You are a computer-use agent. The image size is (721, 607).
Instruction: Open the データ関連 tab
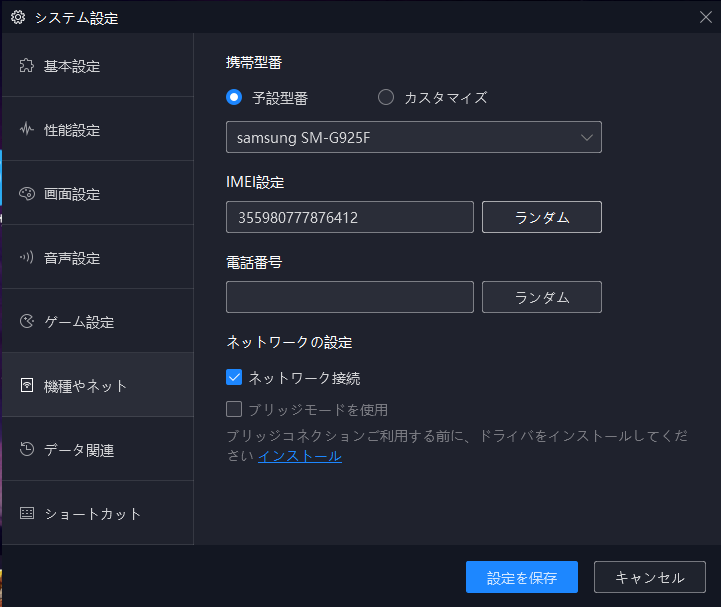[x=97, y=449]
